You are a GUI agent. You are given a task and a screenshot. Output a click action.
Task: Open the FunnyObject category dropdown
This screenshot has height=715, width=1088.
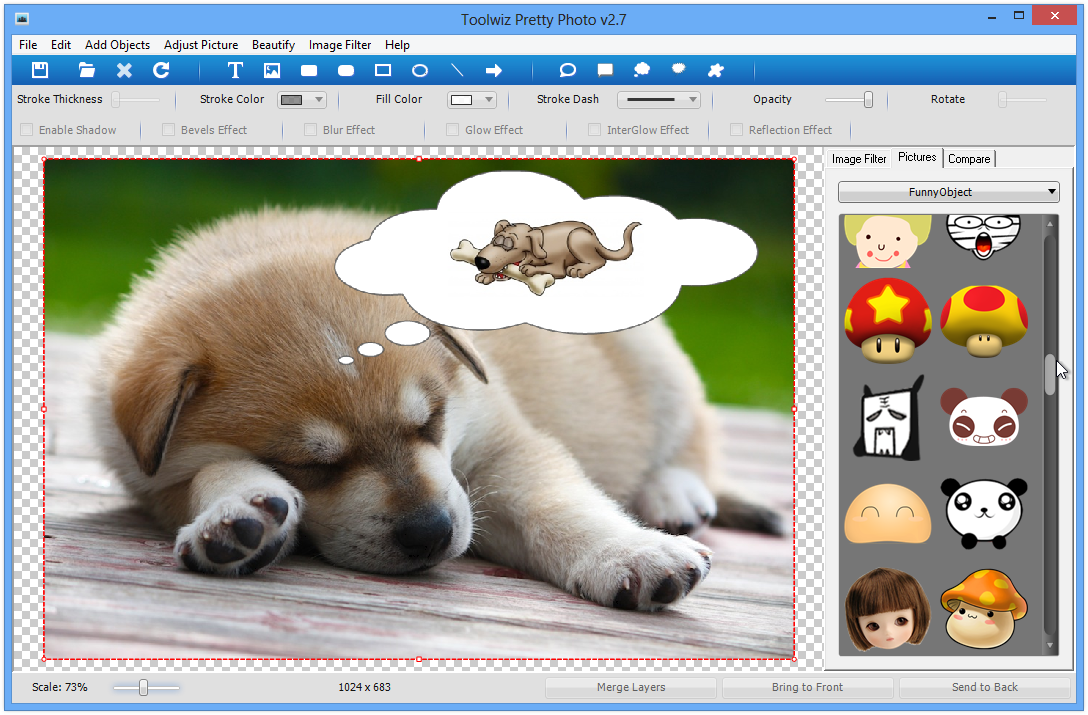click(x=949, y=192)
